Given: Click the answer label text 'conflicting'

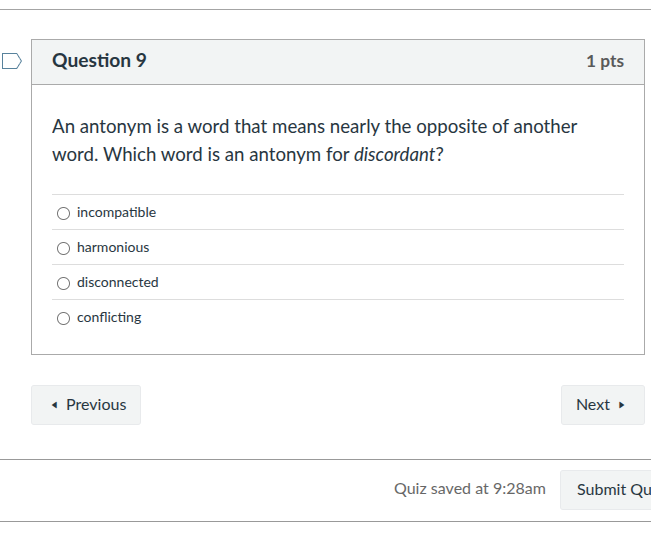Looking at the screenshot, I should [x=109, y=318].
